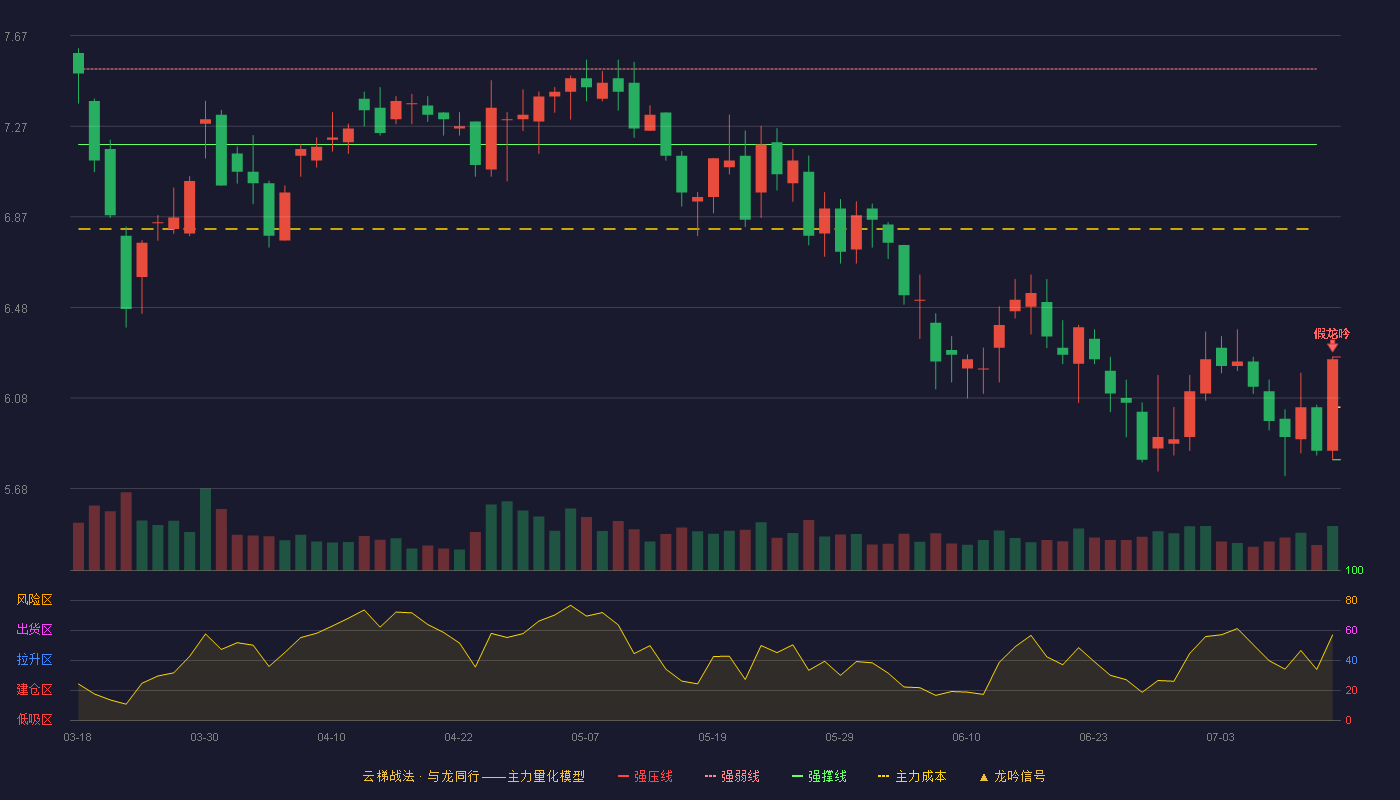Click the red 20 indicator axis value
This screenshot has height=800, width=1400.
pyautogui.click(x=1351, y=690)
